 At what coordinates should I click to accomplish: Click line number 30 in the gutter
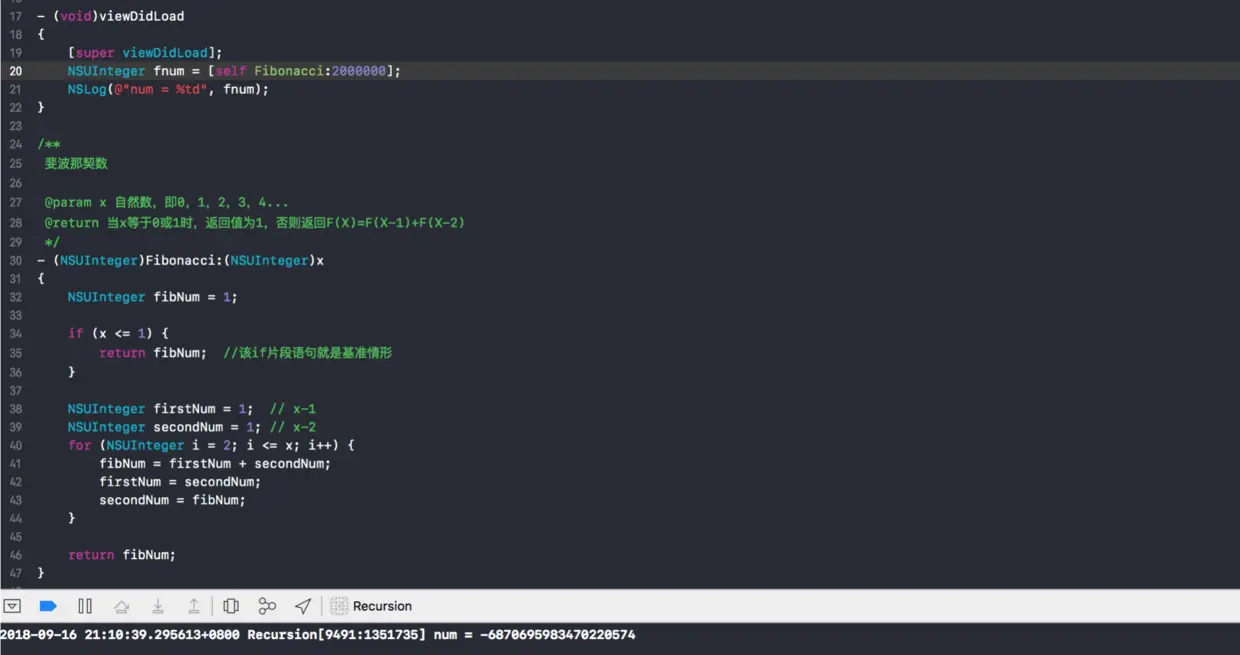tap(16, 260)
